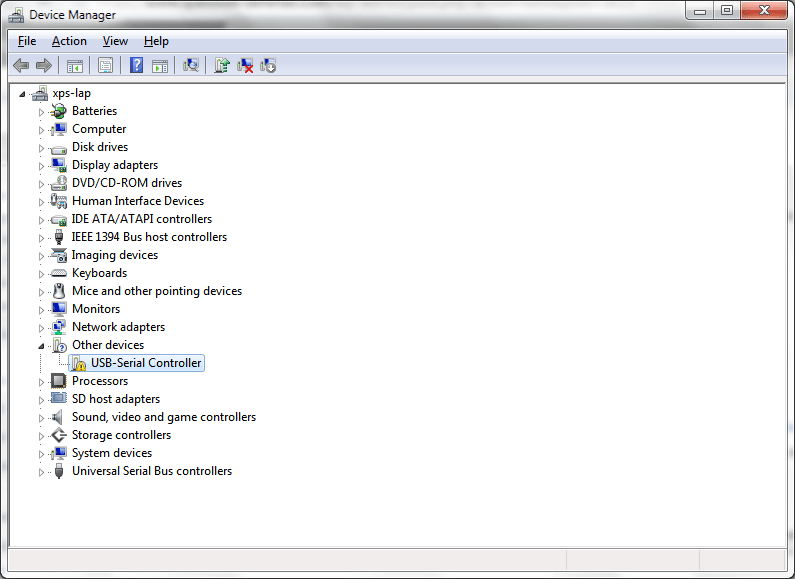Maximize the Device Manager window
Image resolution: width=795 pixels, height=579 pixels.
727,11
